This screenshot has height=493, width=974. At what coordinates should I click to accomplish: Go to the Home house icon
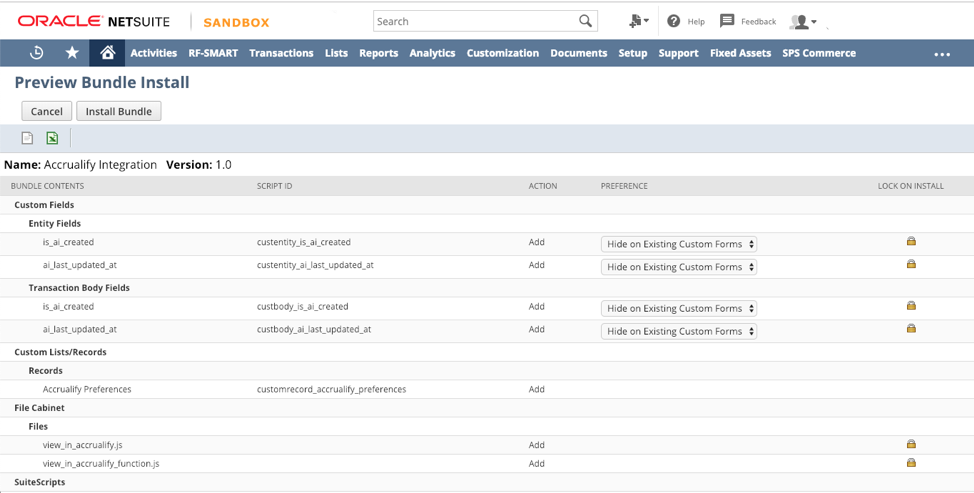point(107,53)
